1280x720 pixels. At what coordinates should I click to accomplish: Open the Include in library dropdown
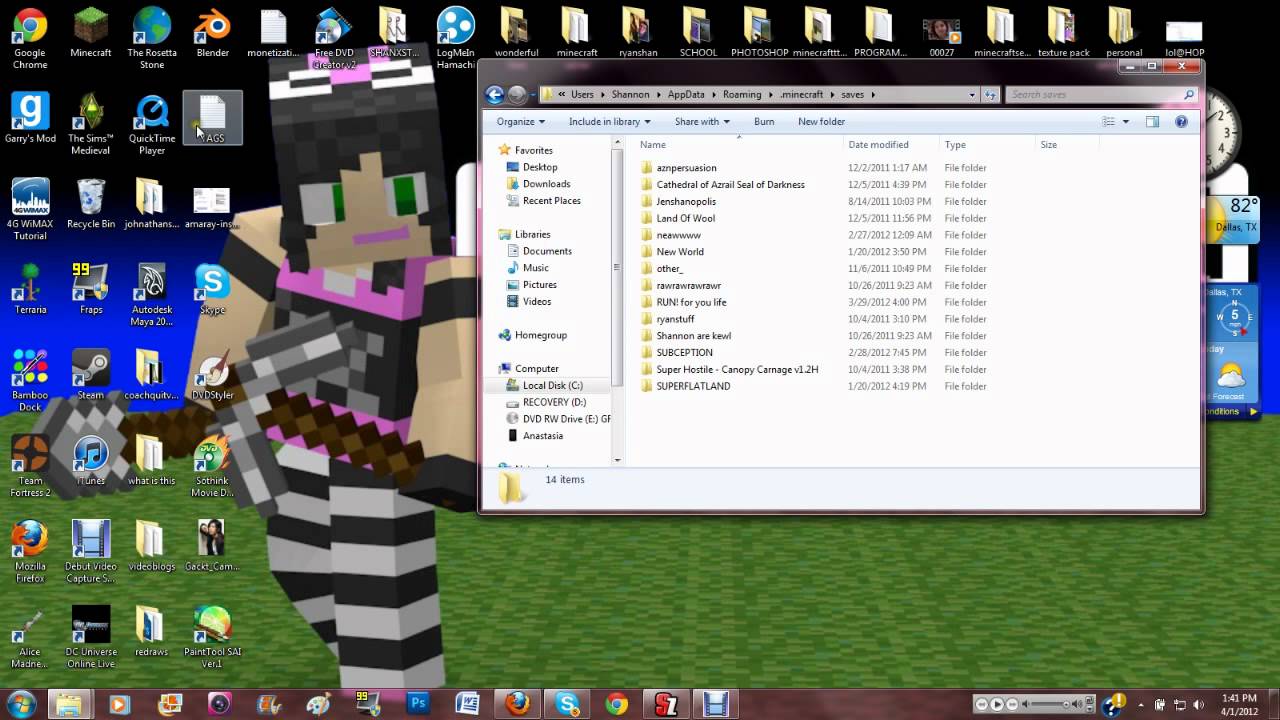pyautogui.click(x=609, y=122)
